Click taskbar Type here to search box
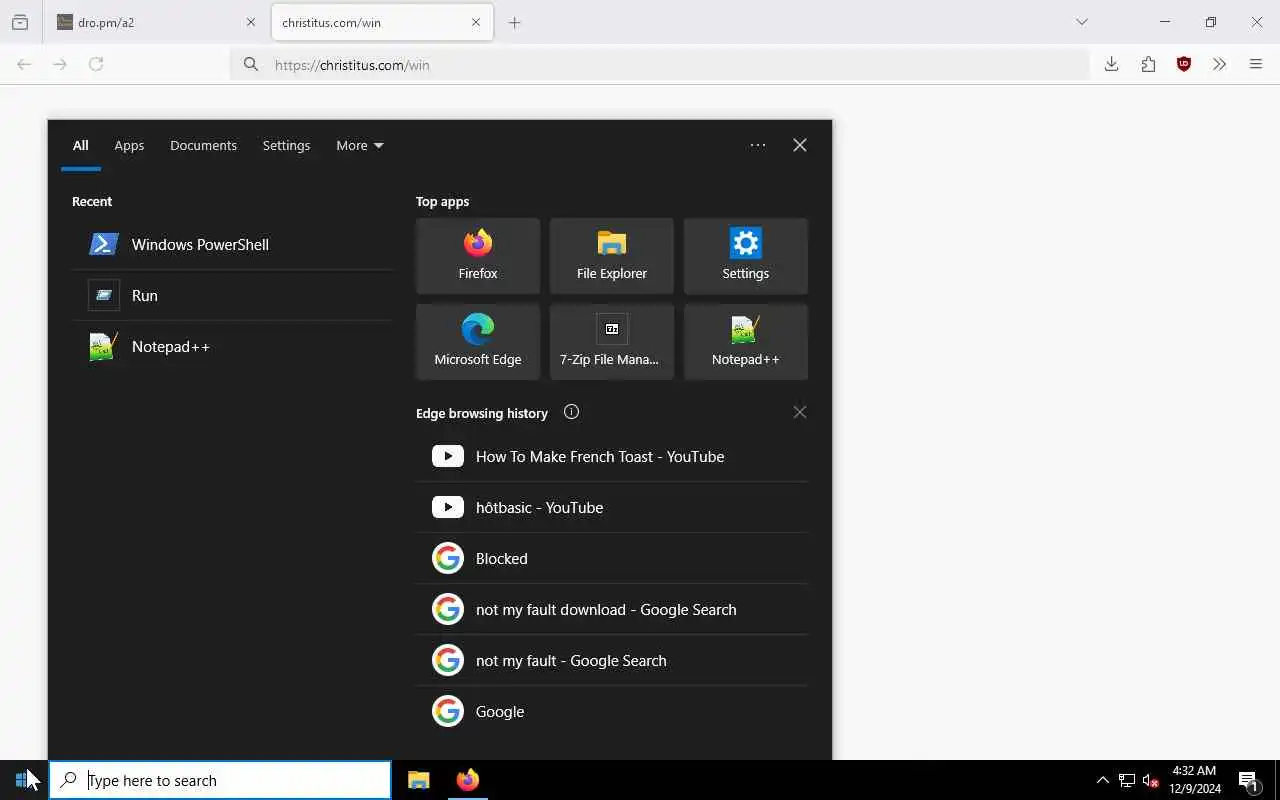The image size is (1280, 800). tap(220, 780)
